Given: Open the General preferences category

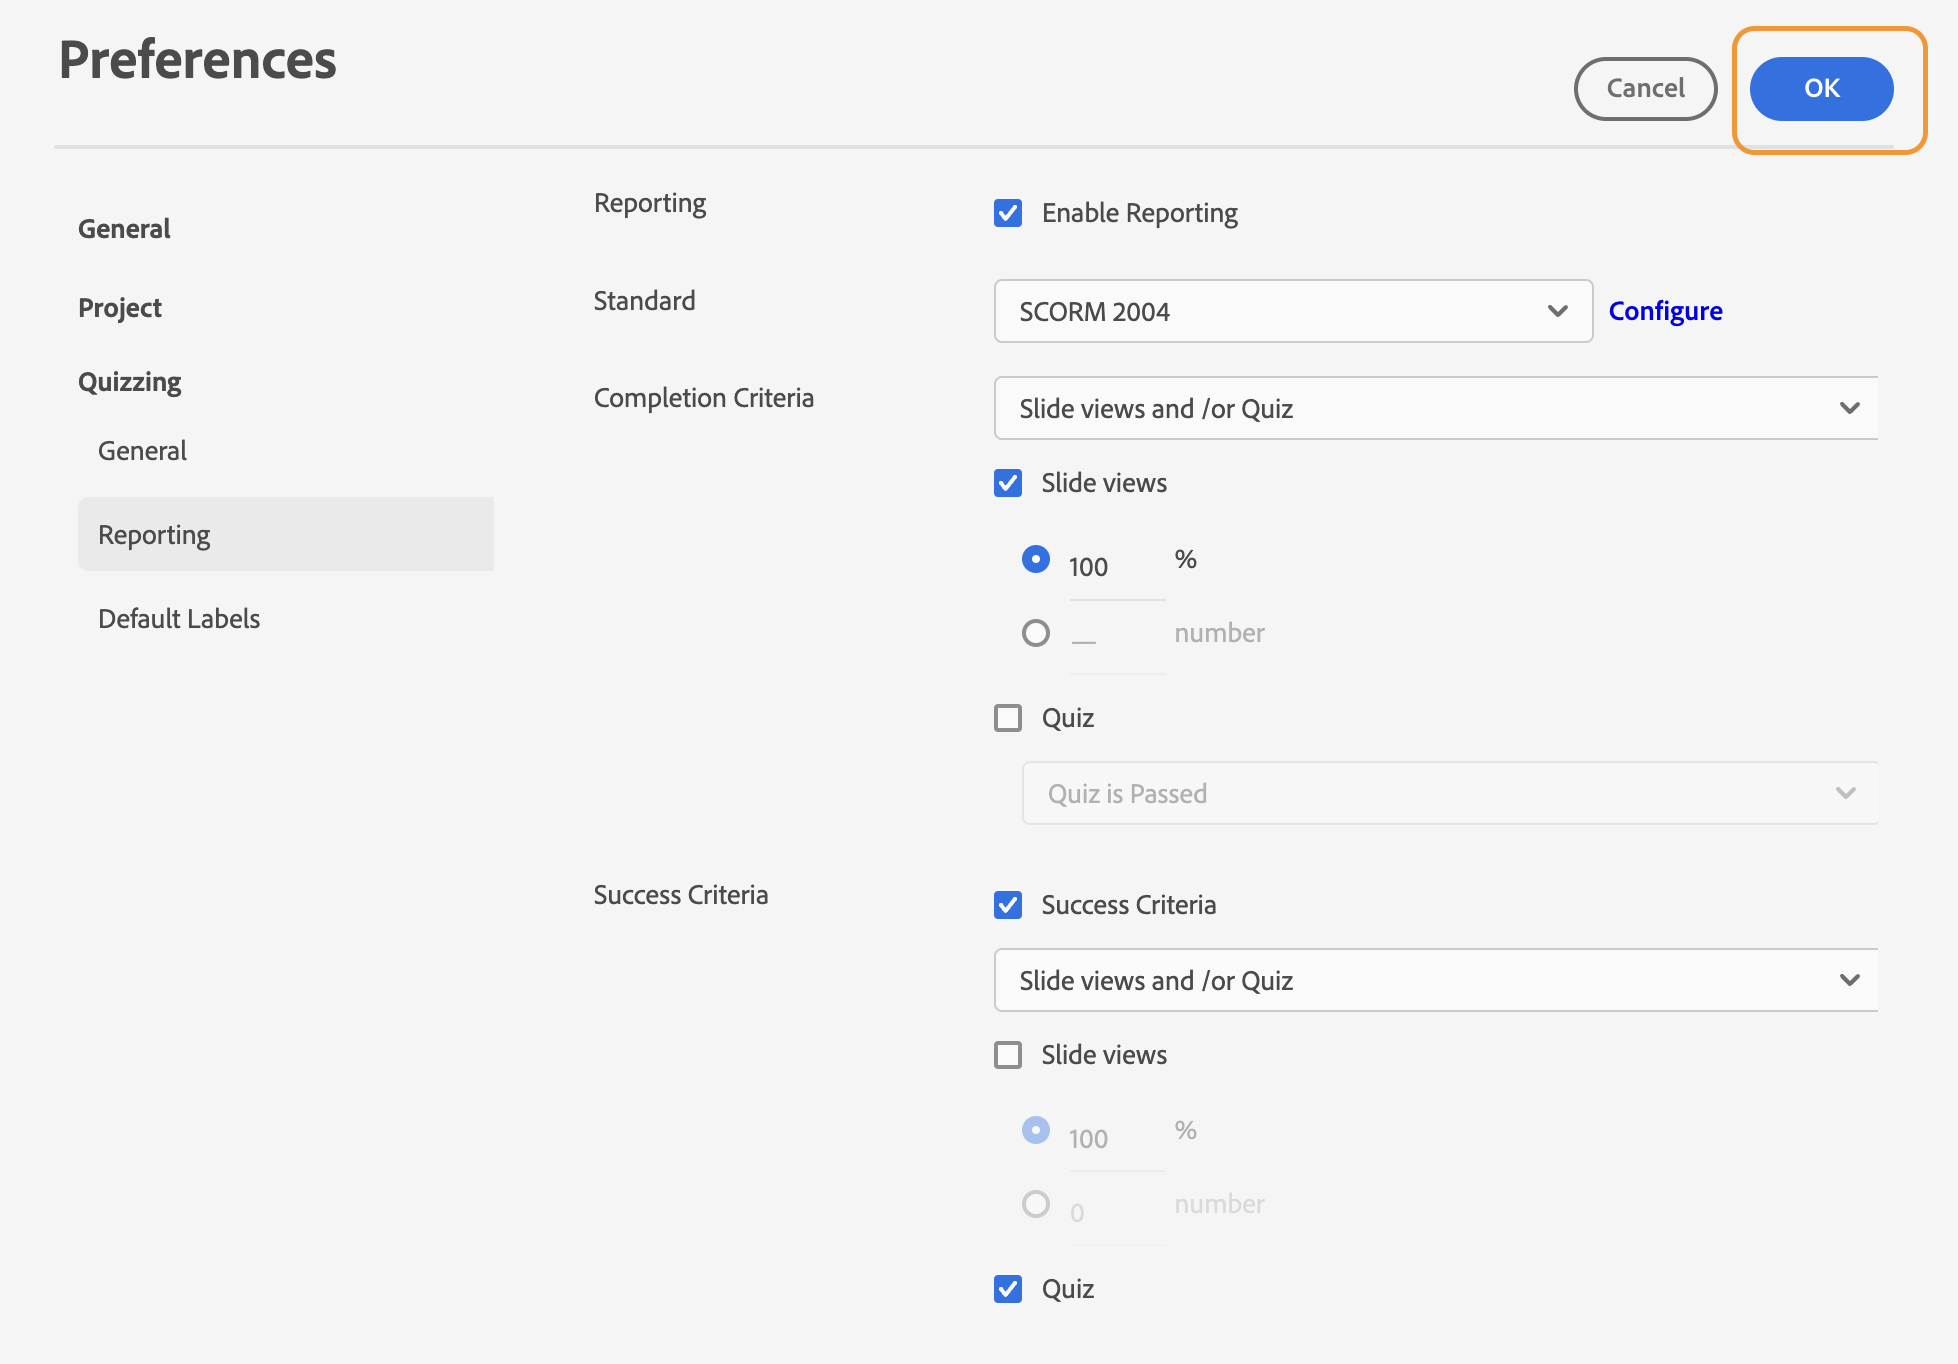Looking at the screenshot, I should (125, 229).
